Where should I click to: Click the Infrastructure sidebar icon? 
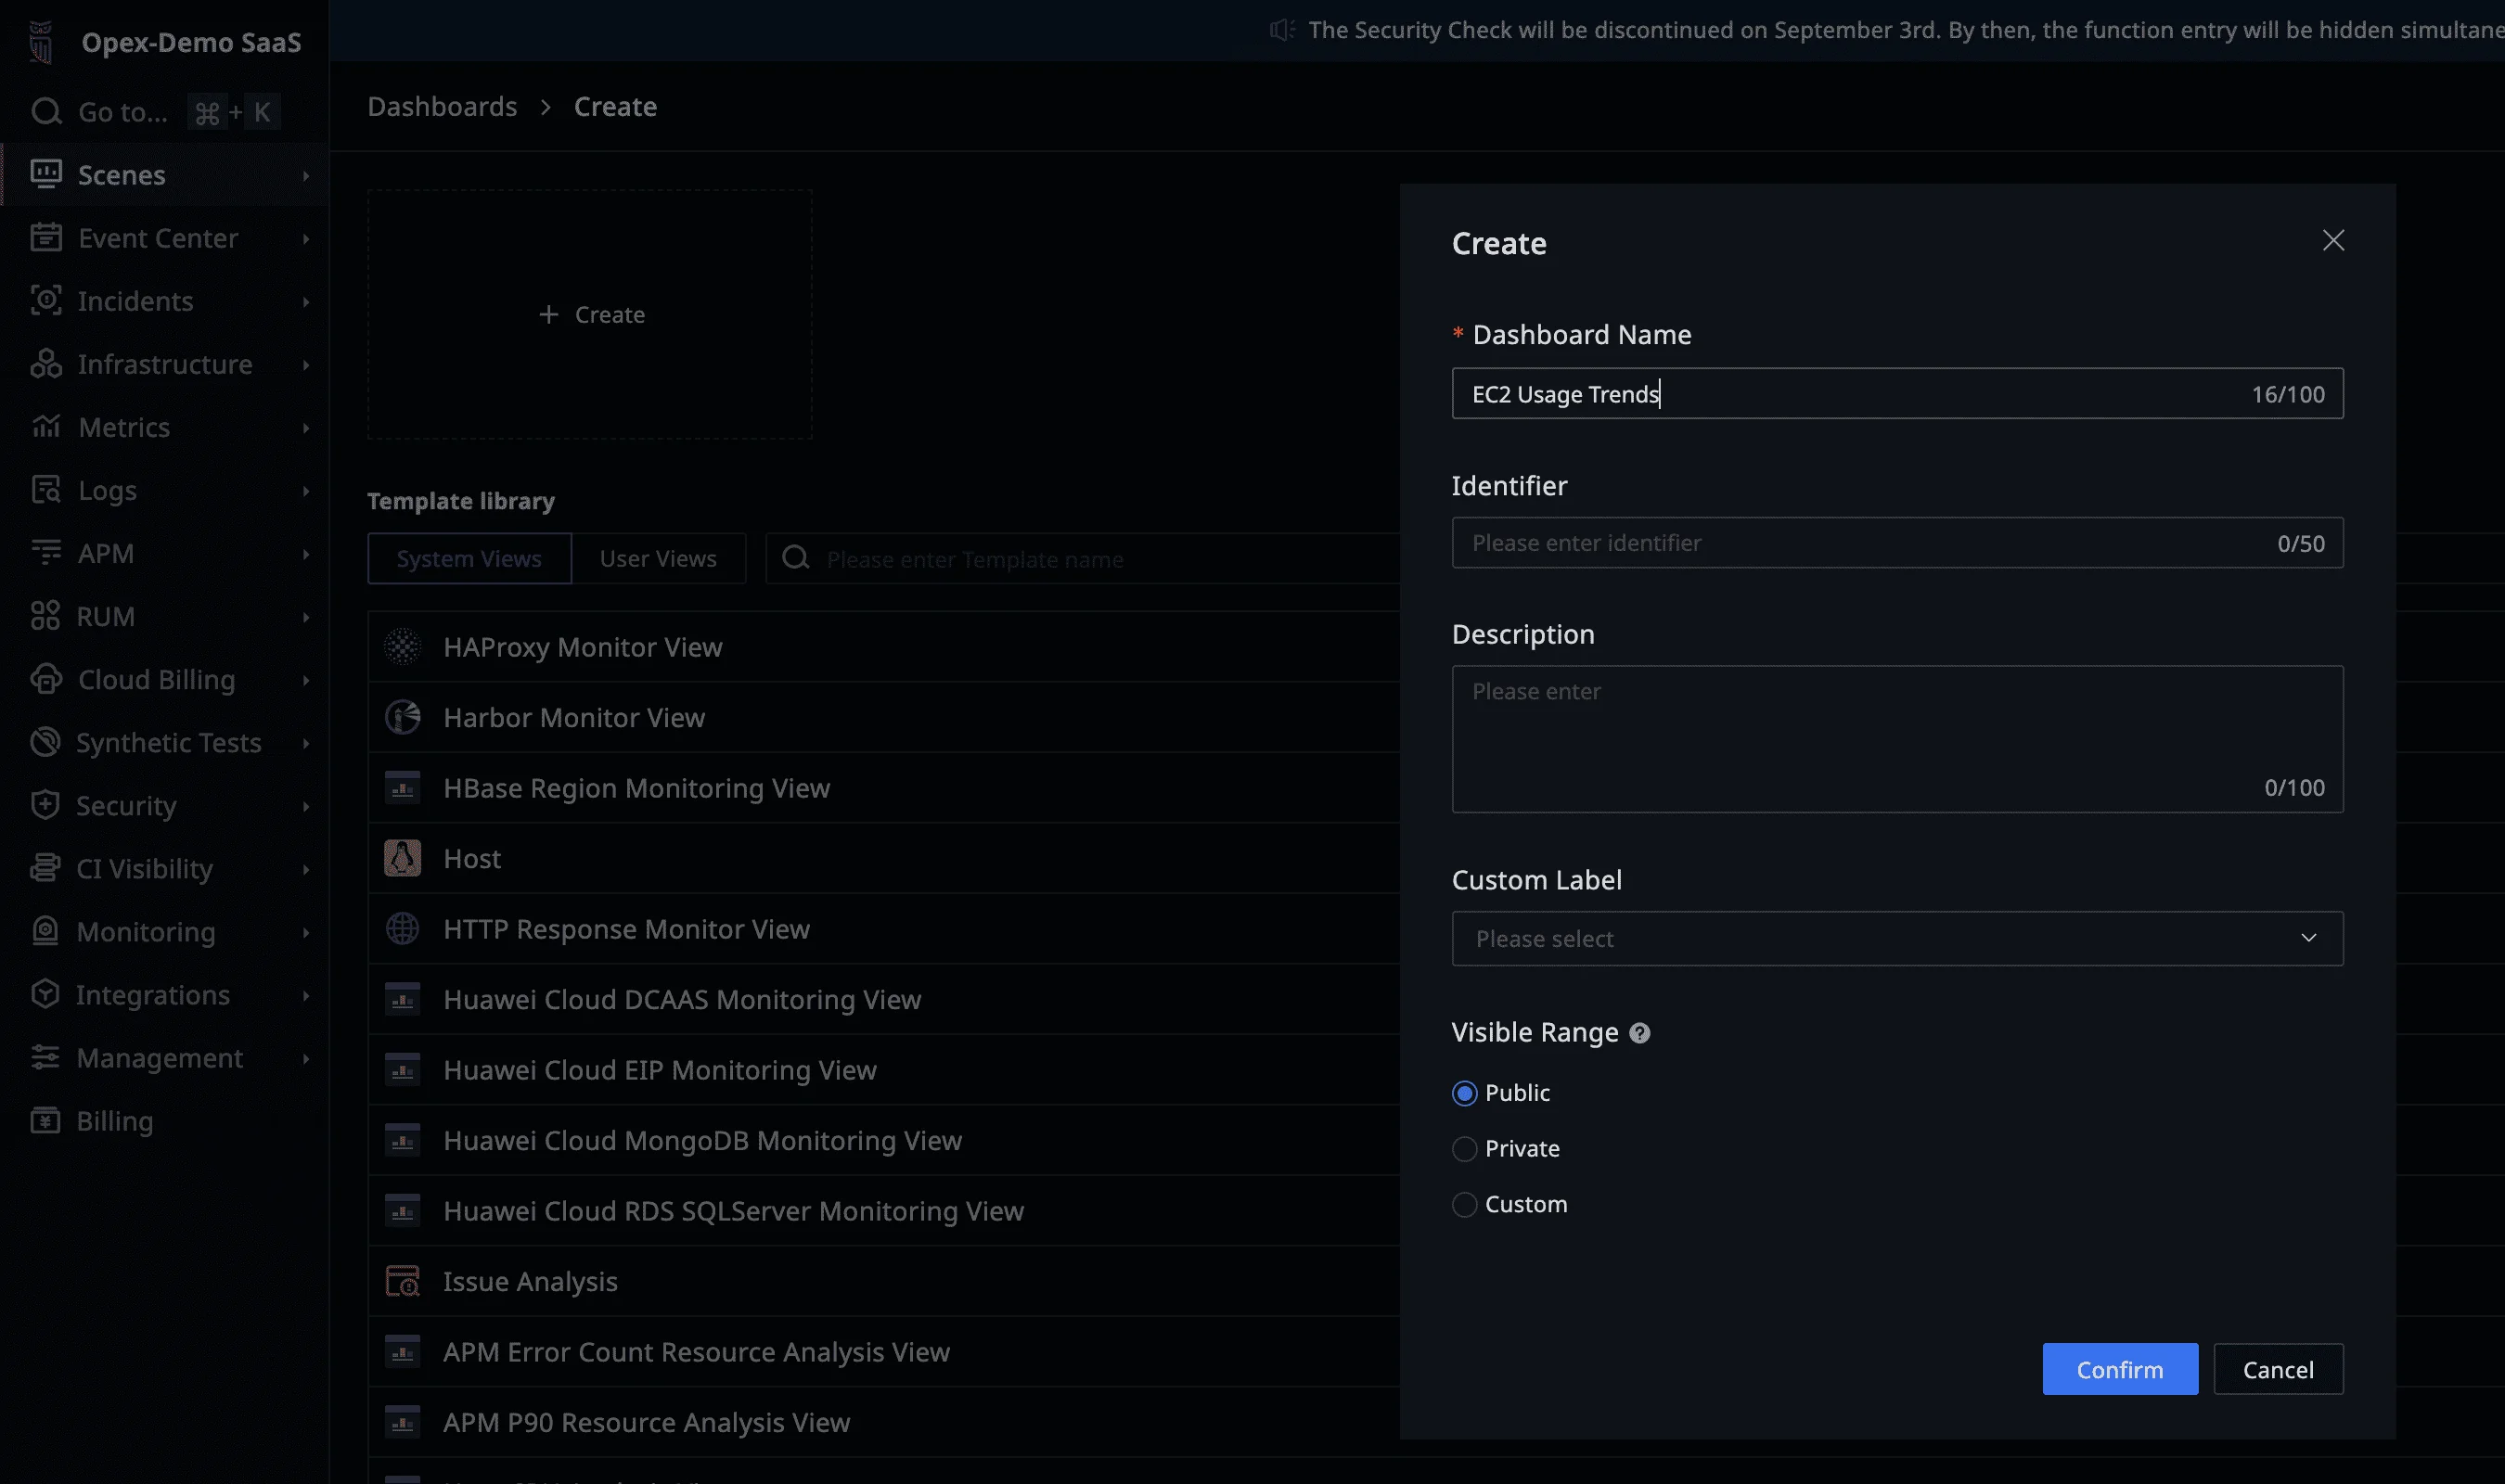tap(45, 364)
